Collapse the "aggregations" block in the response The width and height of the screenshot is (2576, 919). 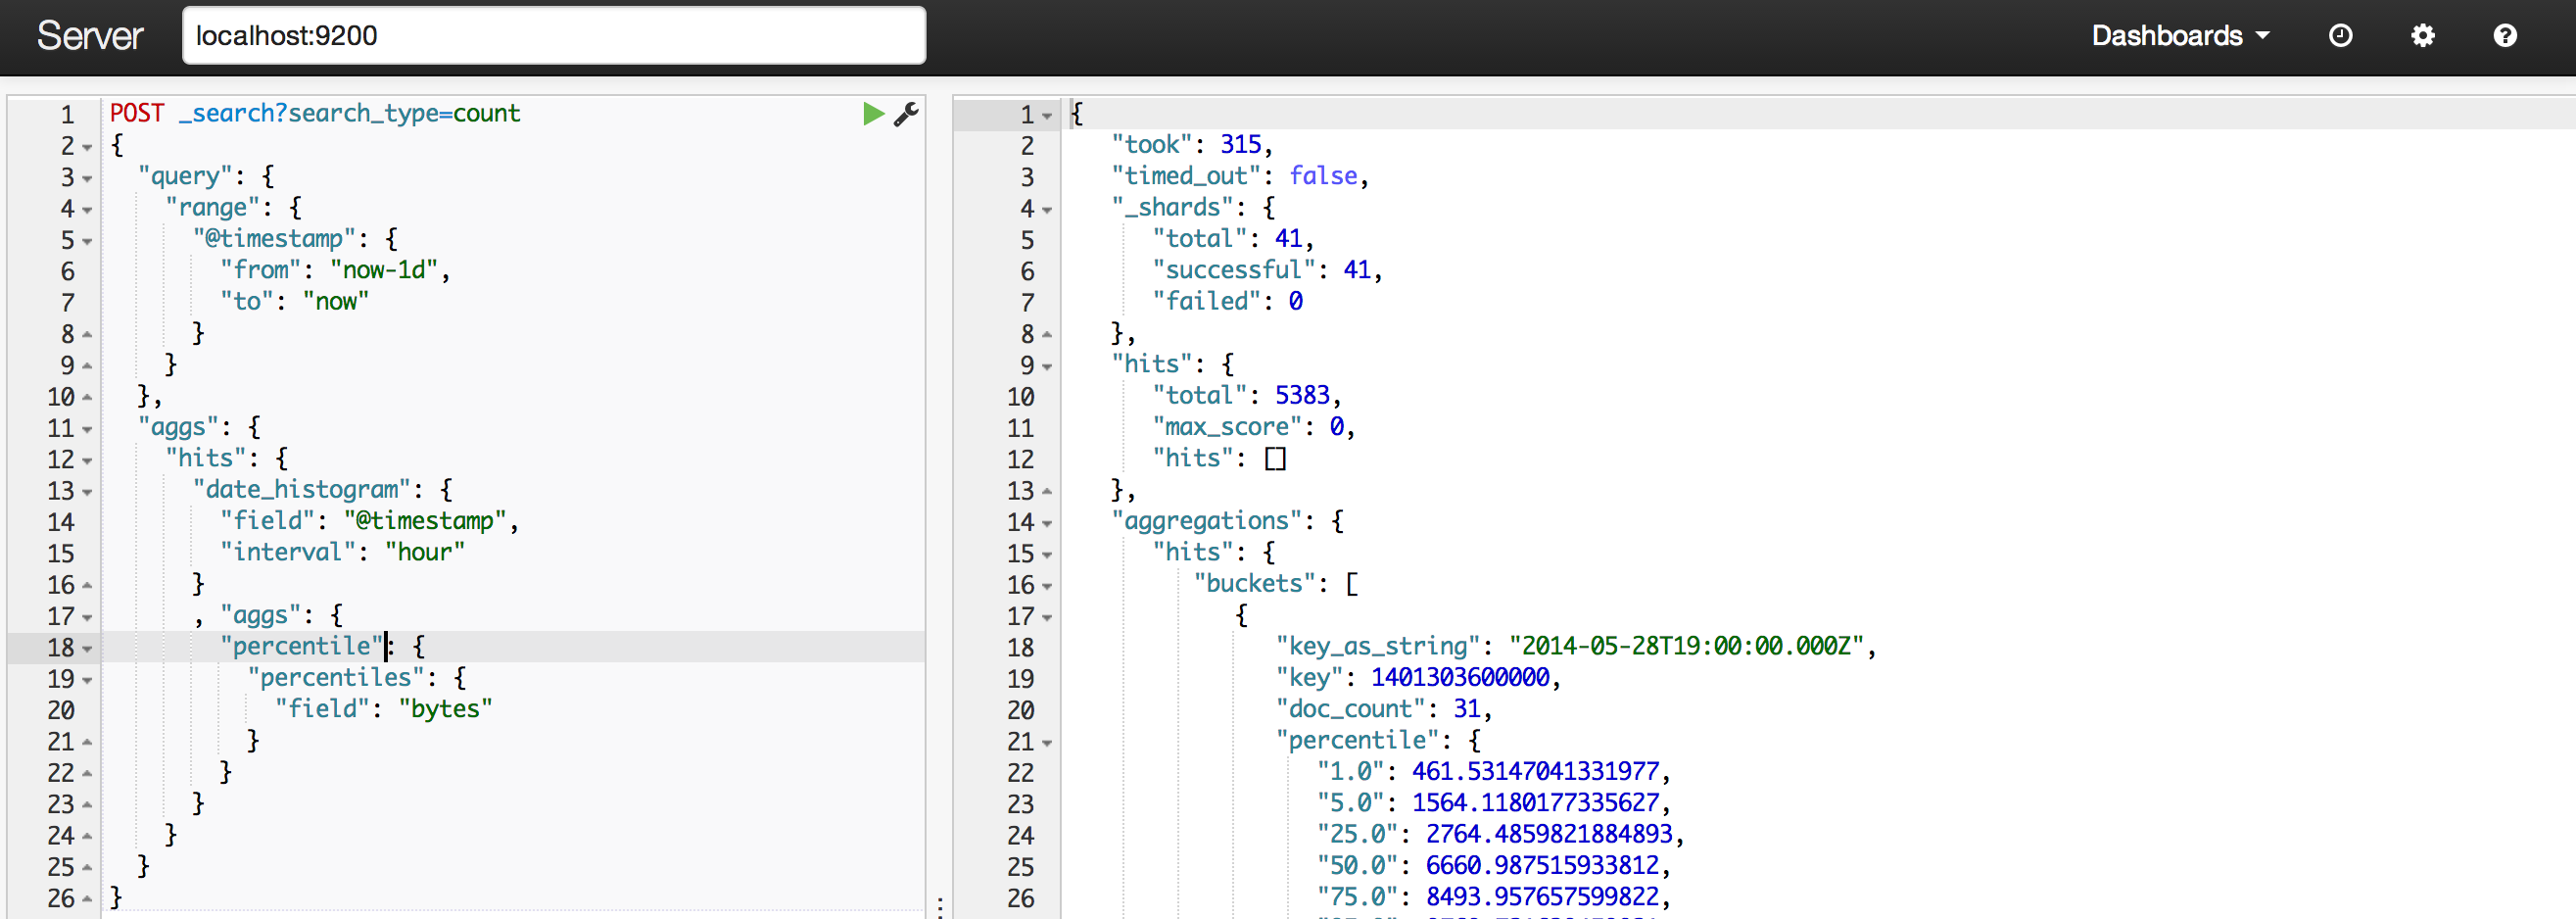tap(1047, 523)
